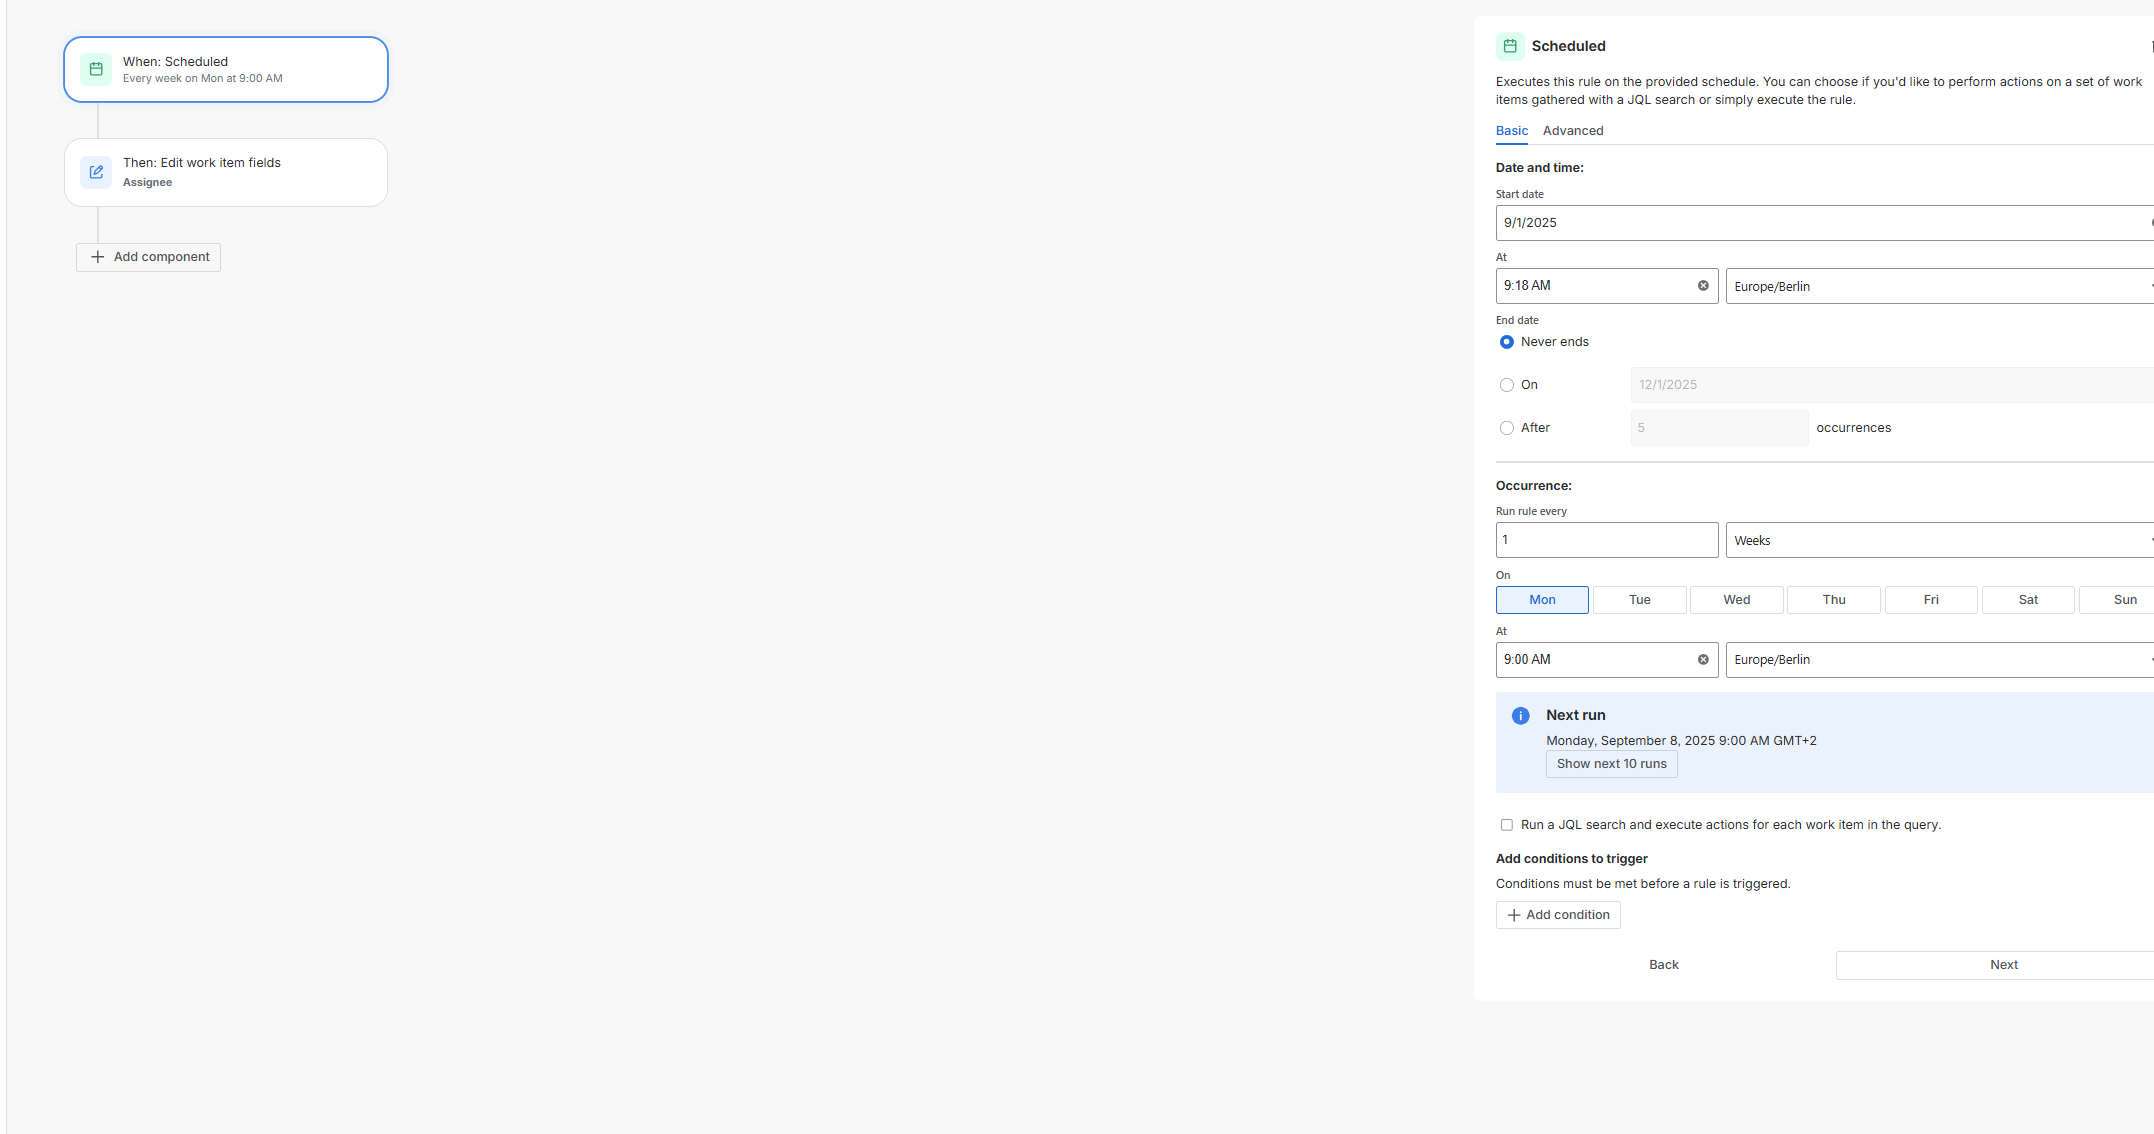Enable the Run a JQL search checkbox
Image resolution: width=2154 pixels, height=1134 pixels.
[1507, 825]
